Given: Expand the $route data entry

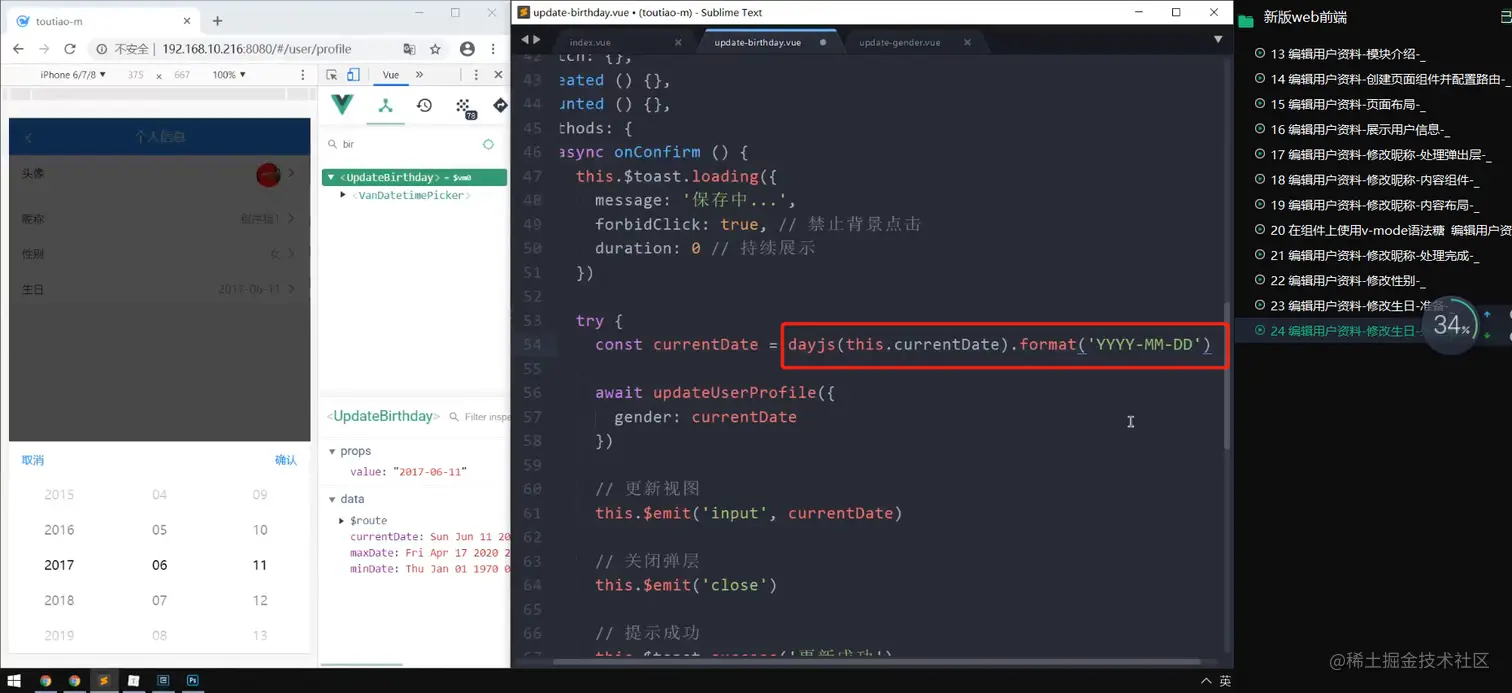Looking at the screenshot, I should coord(342,520).
